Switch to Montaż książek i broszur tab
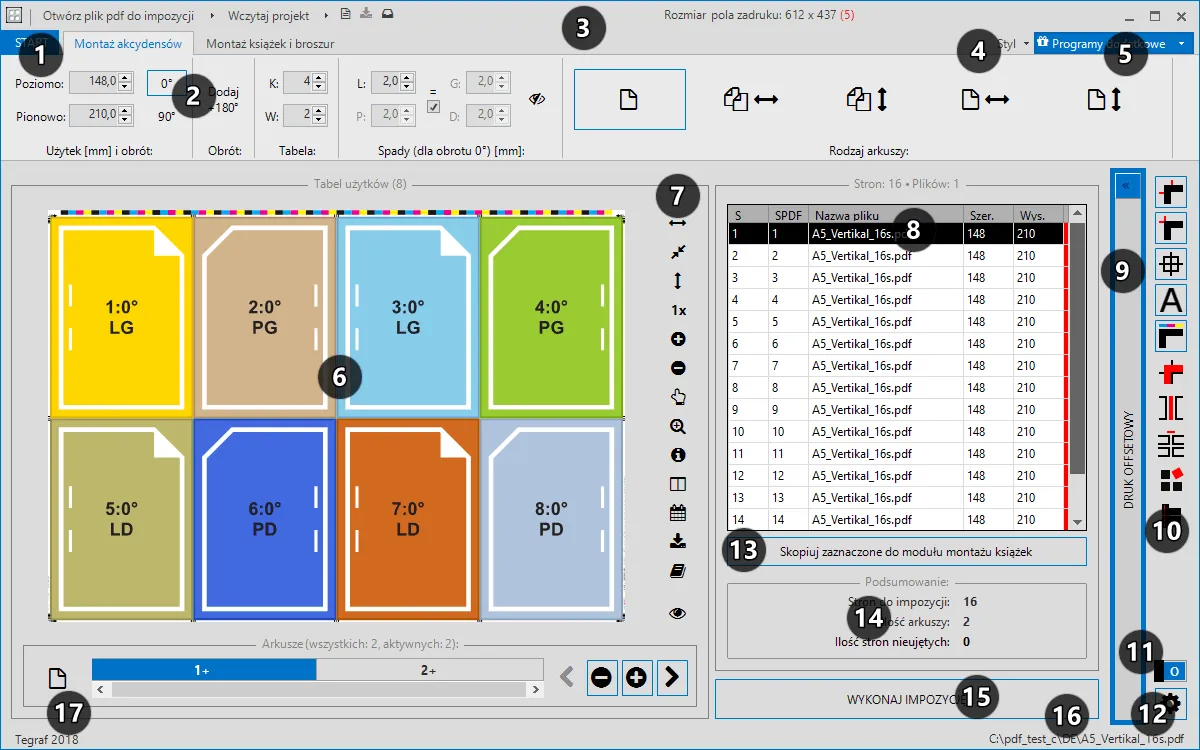 point(270,44)
